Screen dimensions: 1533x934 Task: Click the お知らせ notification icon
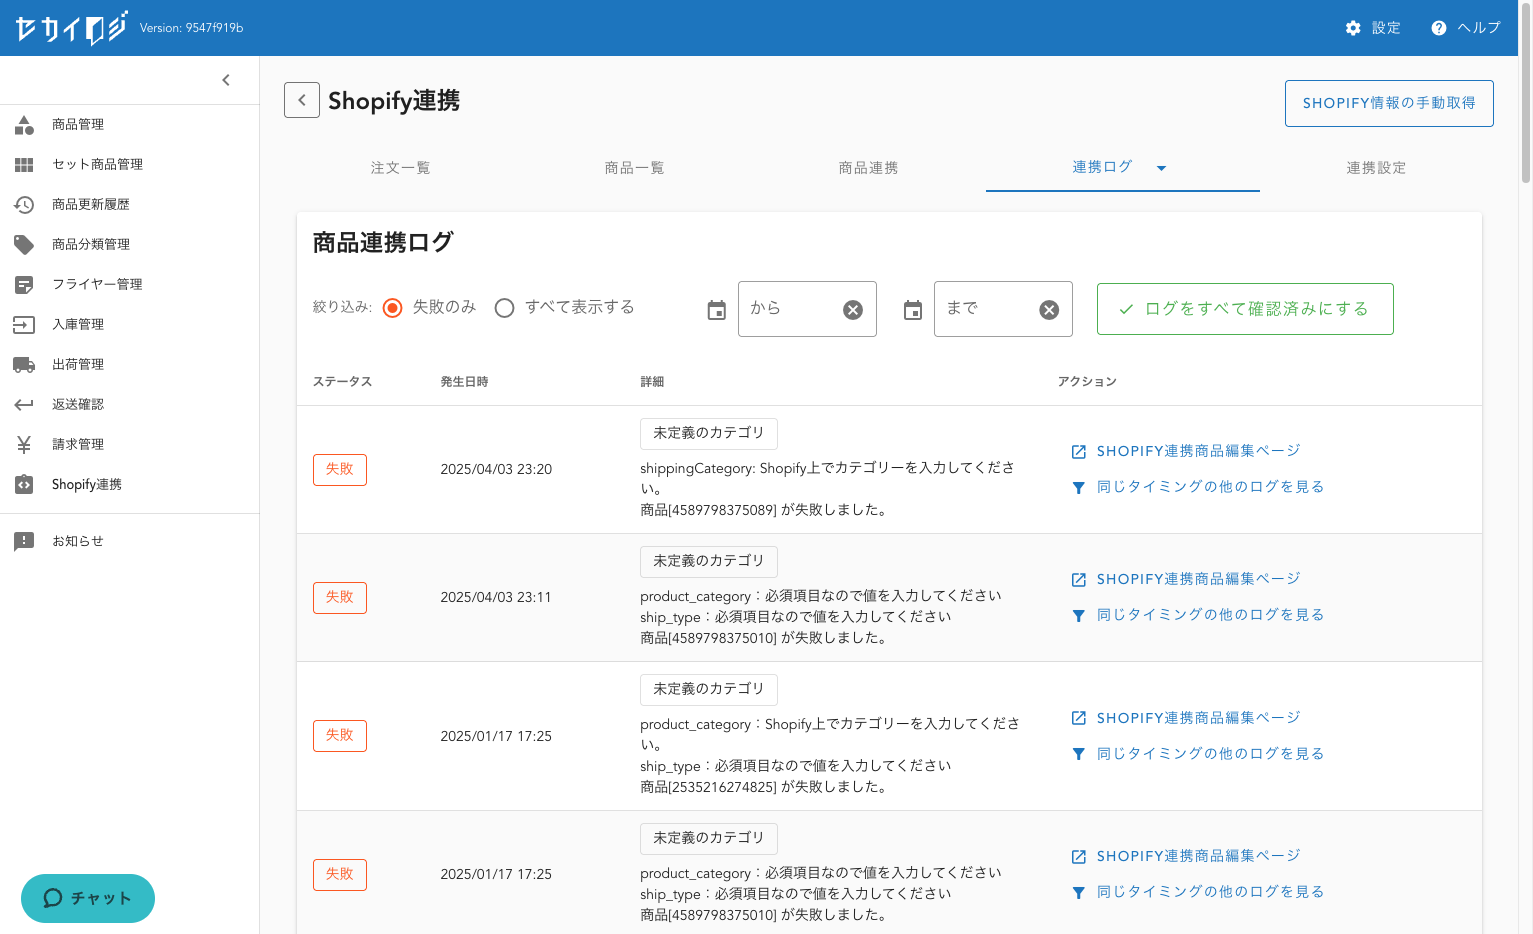[24, 541]
